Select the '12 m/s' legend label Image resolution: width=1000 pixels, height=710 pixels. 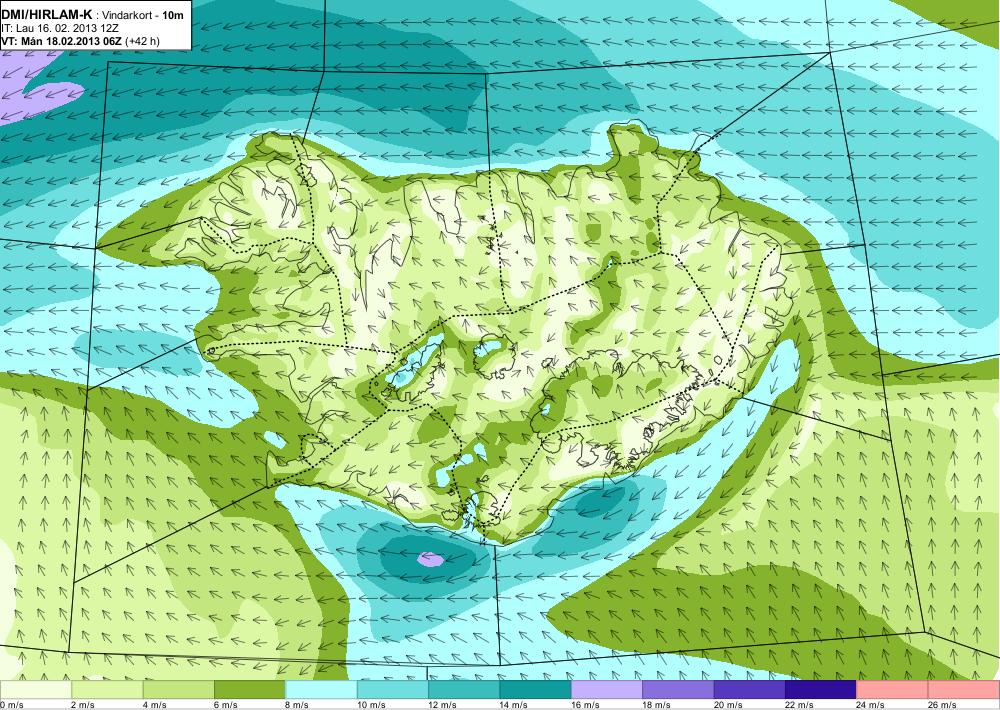443,705
